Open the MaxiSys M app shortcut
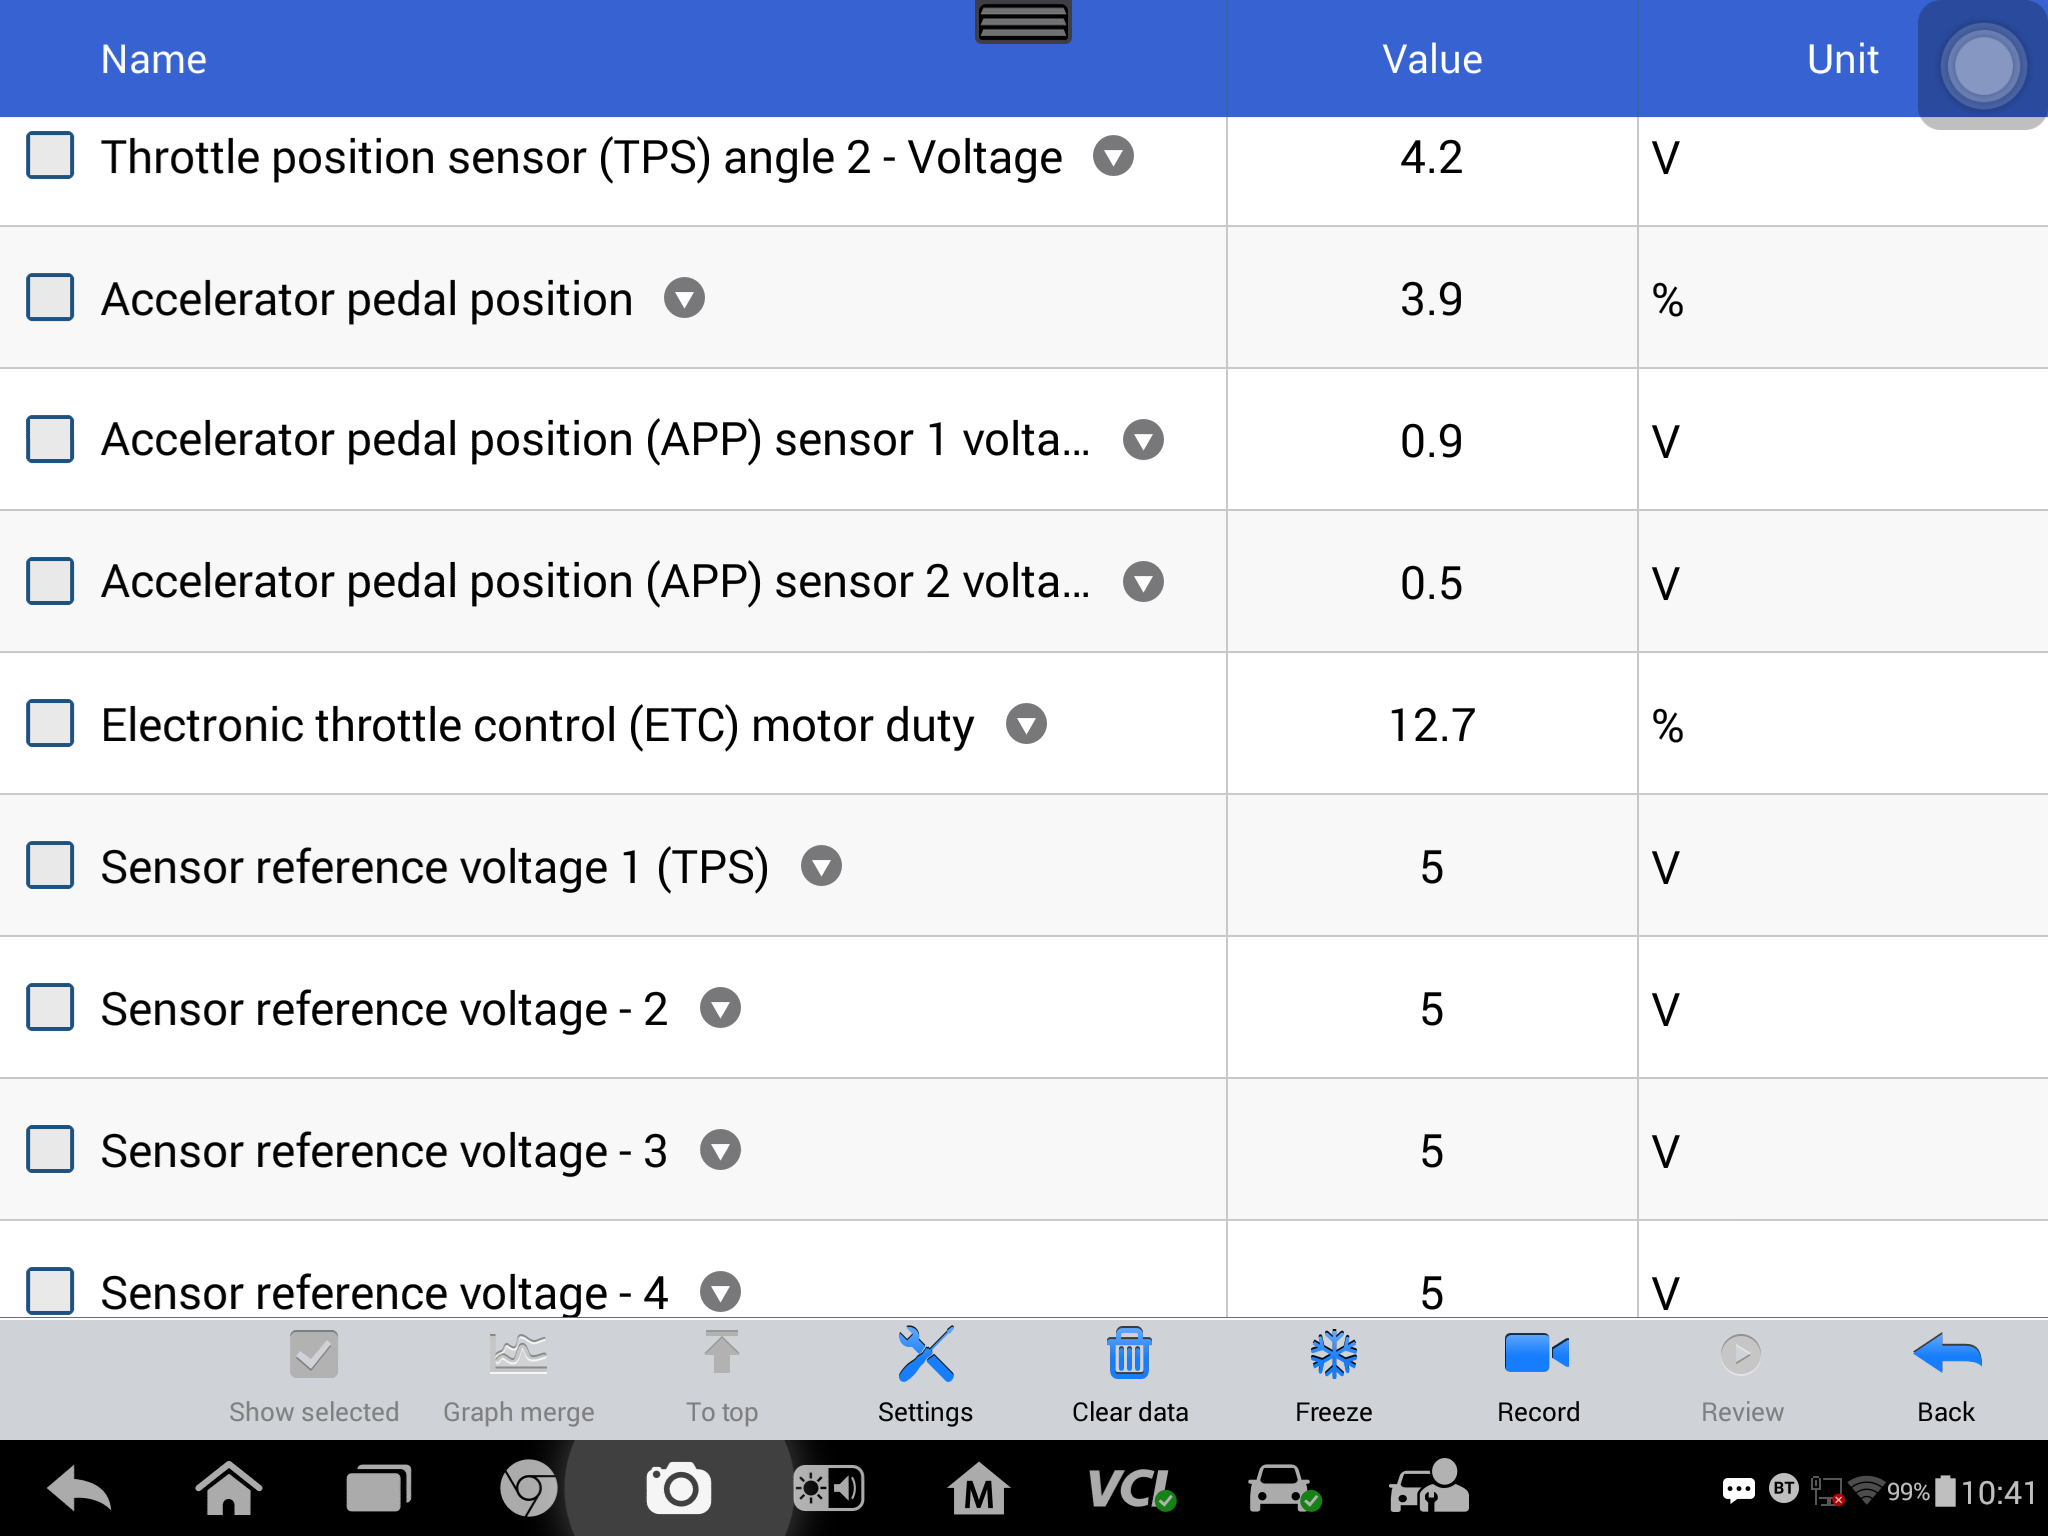This screenshot has height=1536, width=2048. (x=979, y=1489)
